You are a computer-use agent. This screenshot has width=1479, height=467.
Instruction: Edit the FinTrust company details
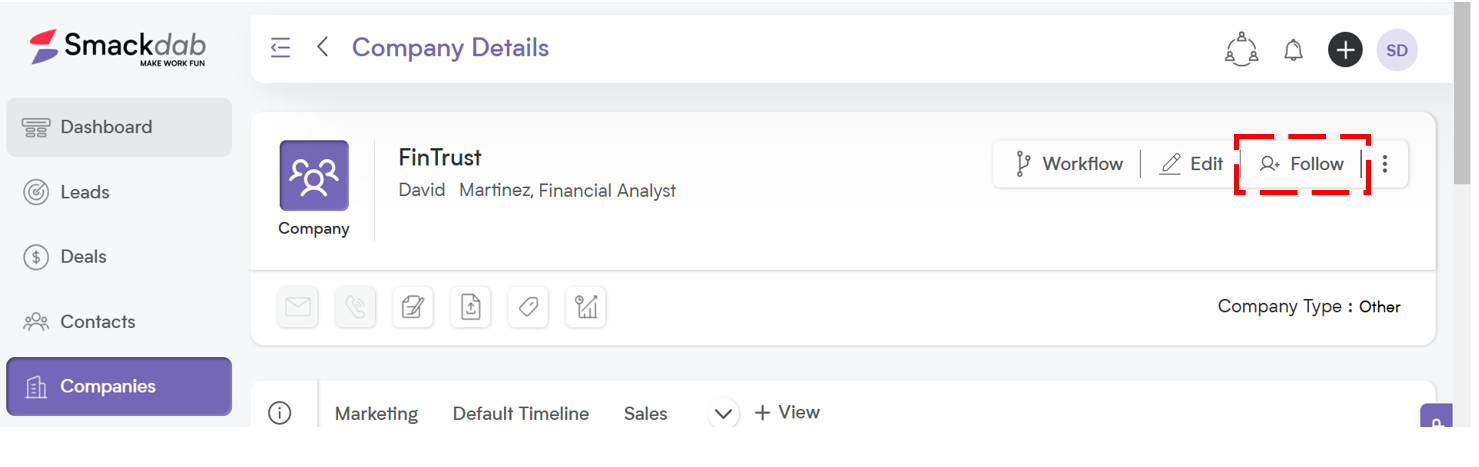tap(1191, 164)
